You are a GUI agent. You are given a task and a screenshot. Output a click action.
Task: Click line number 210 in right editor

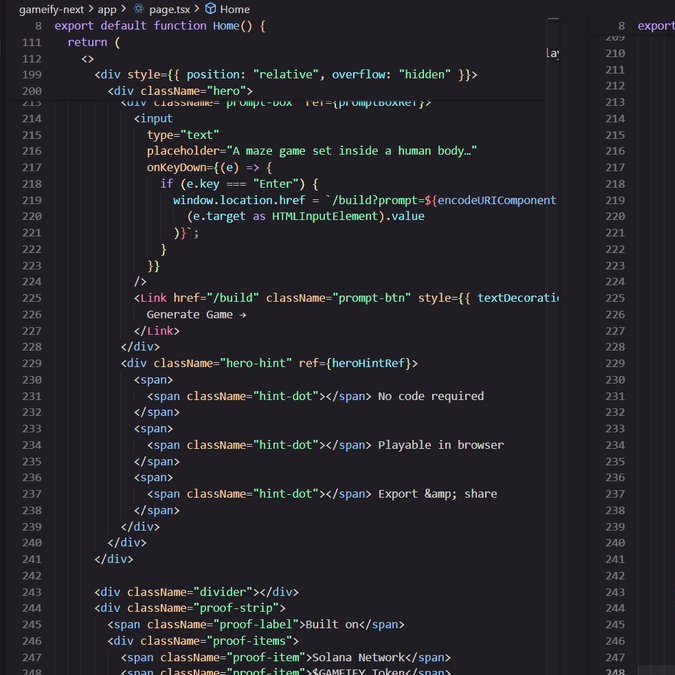coord(615,53)
